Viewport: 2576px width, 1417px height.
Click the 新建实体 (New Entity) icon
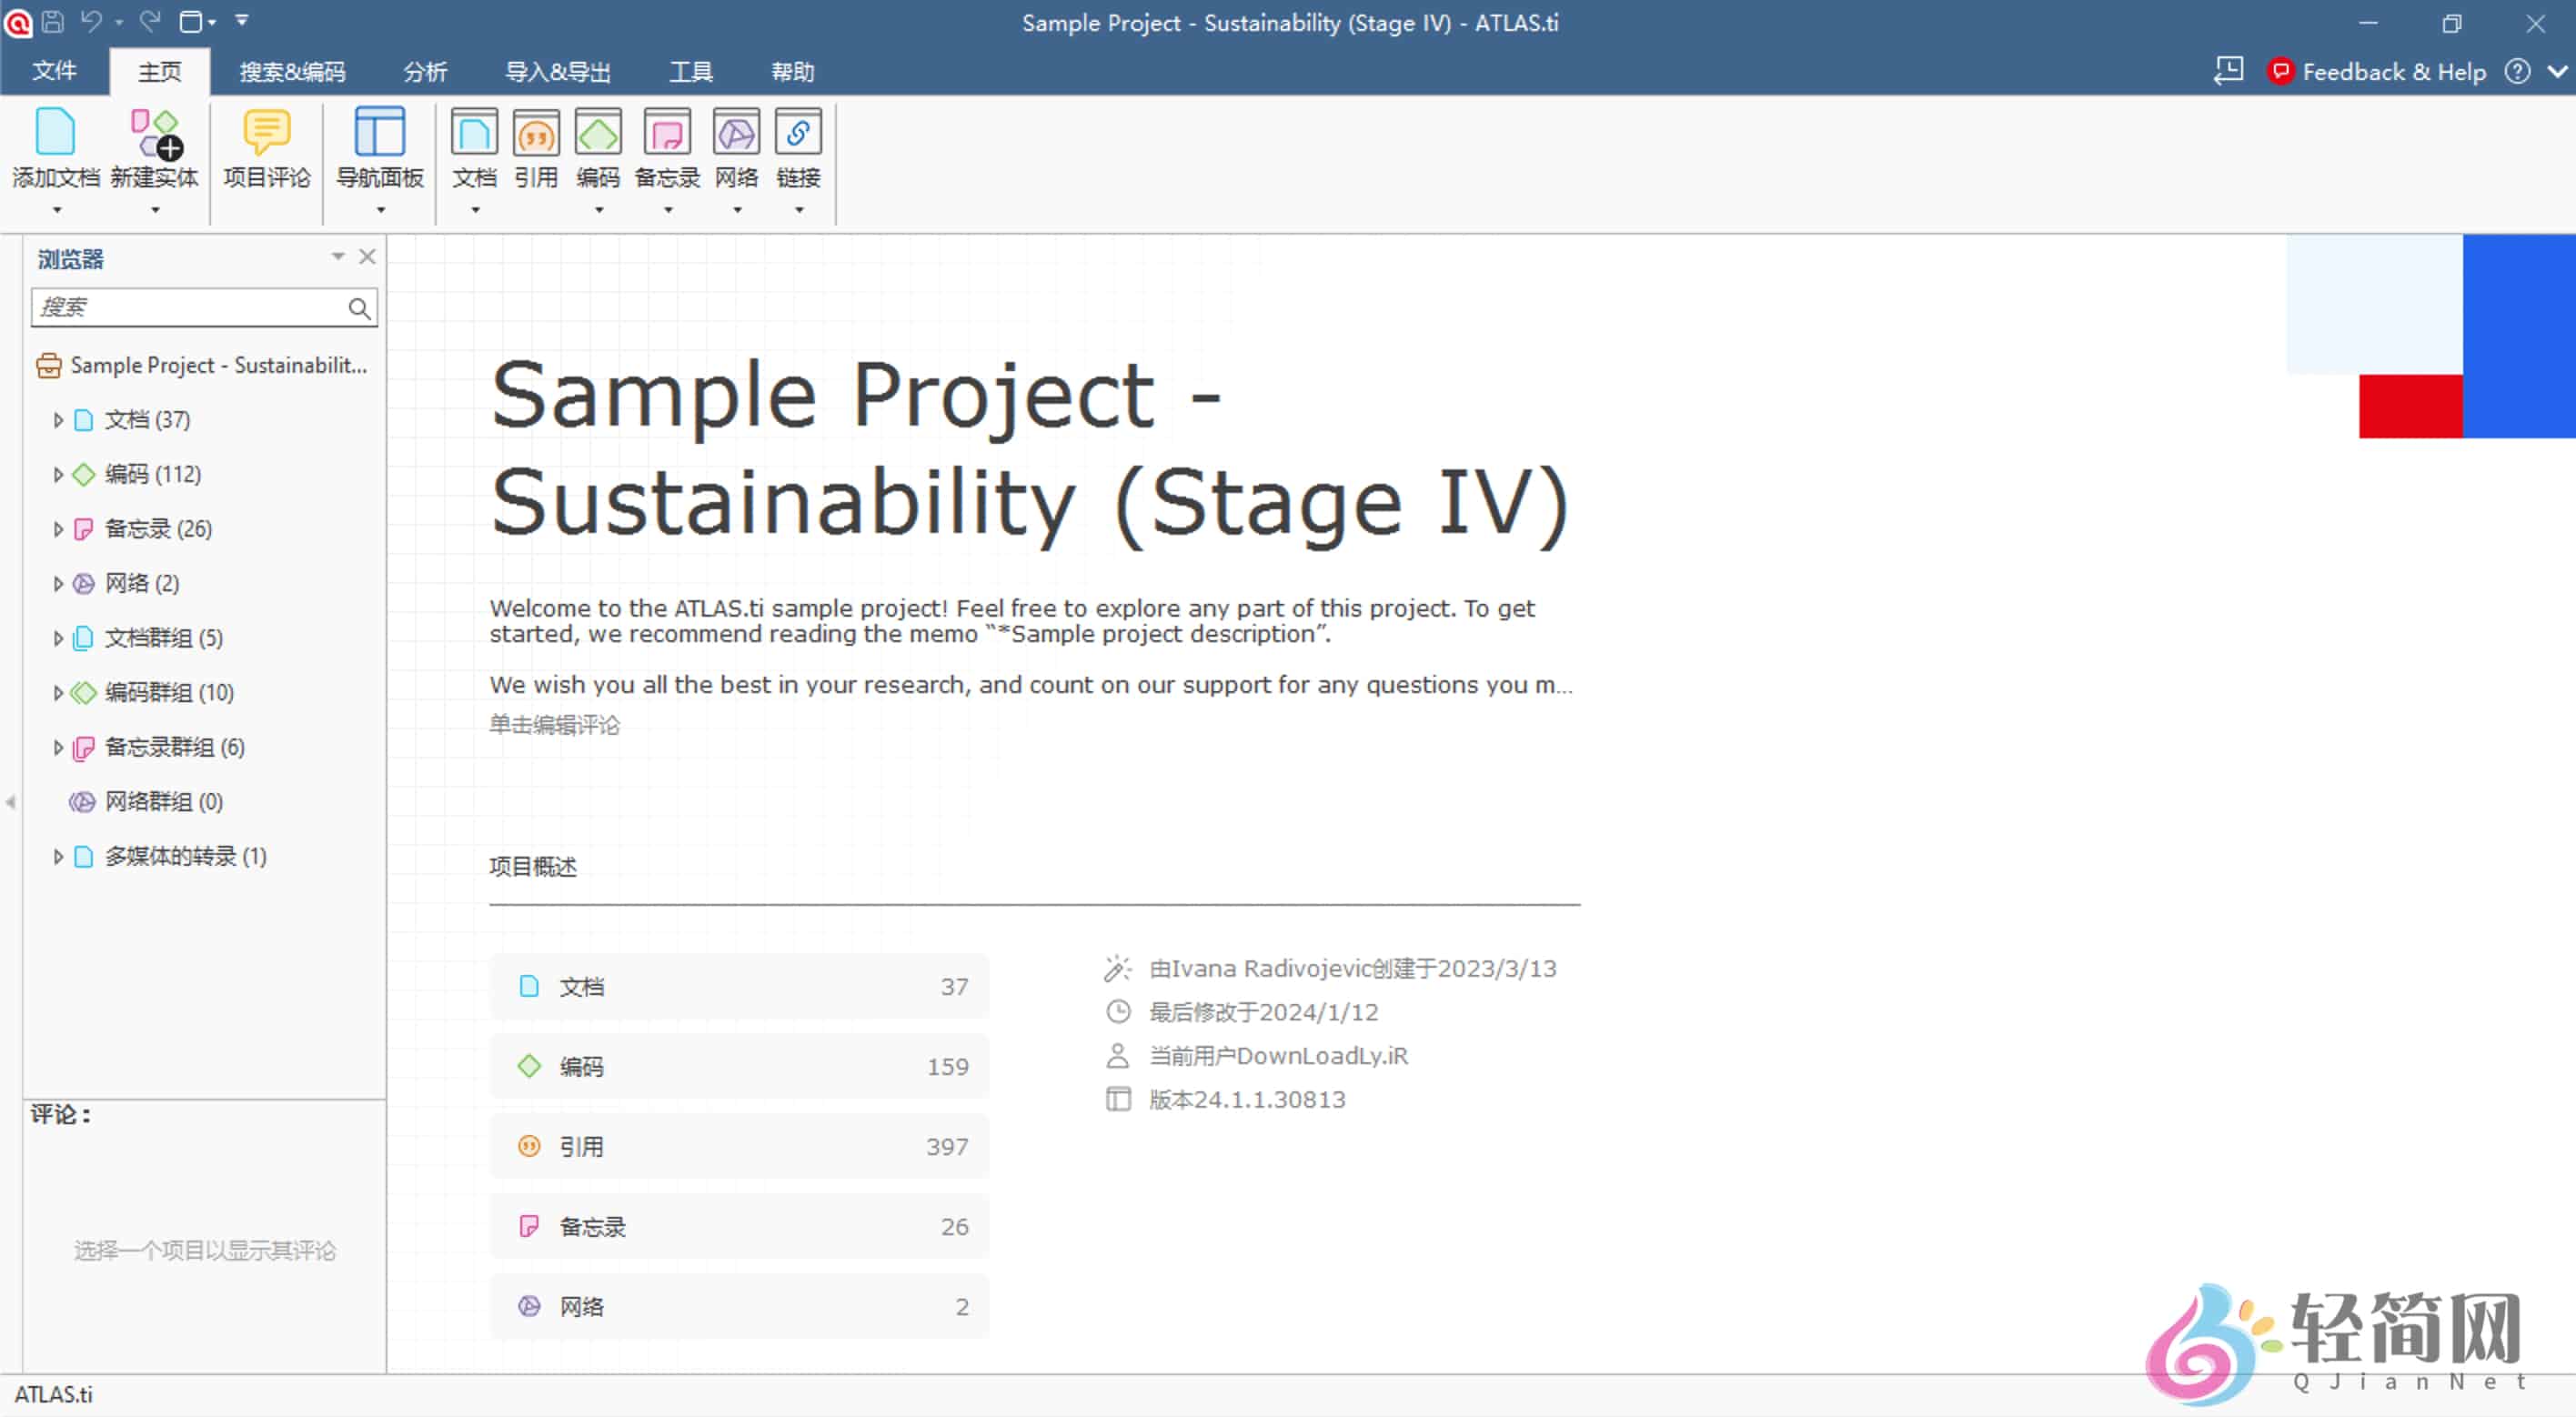[154, 133]
